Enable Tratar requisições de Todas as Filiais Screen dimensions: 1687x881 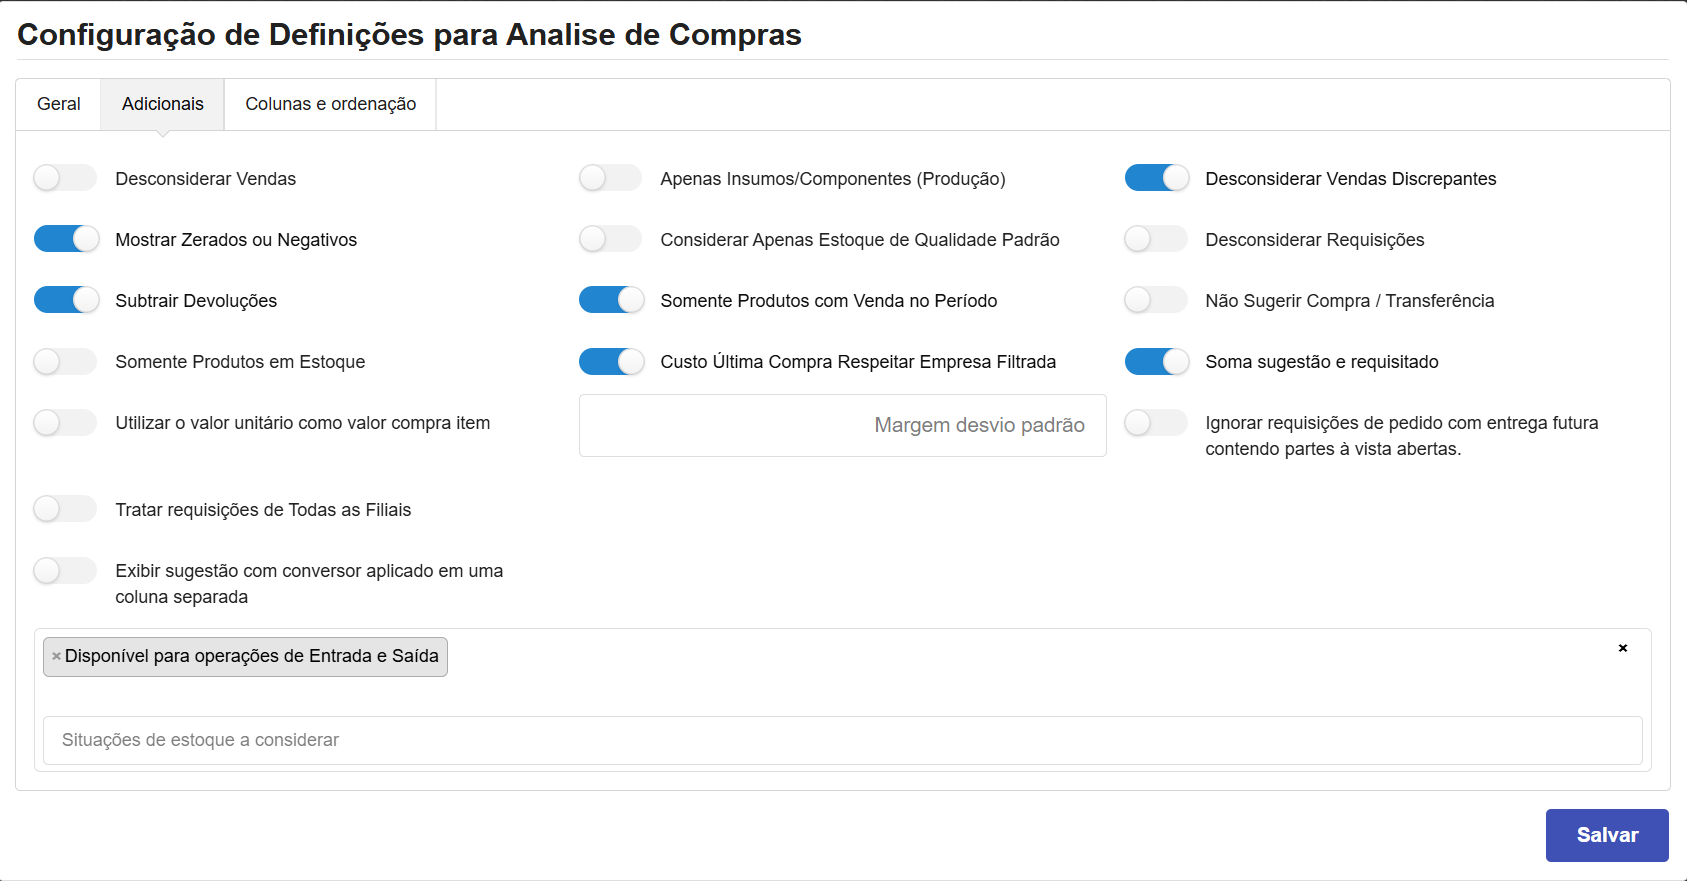(x=65, y=510)
